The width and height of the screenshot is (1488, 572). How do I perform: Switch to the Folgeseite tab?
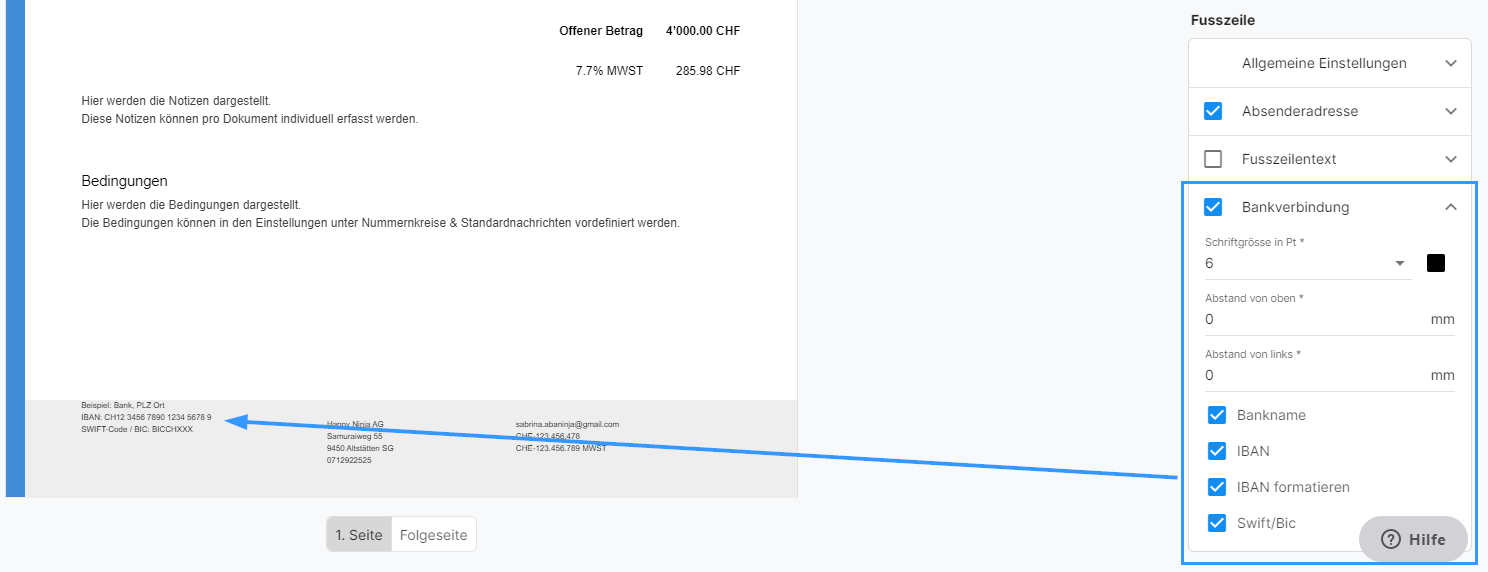434,535
